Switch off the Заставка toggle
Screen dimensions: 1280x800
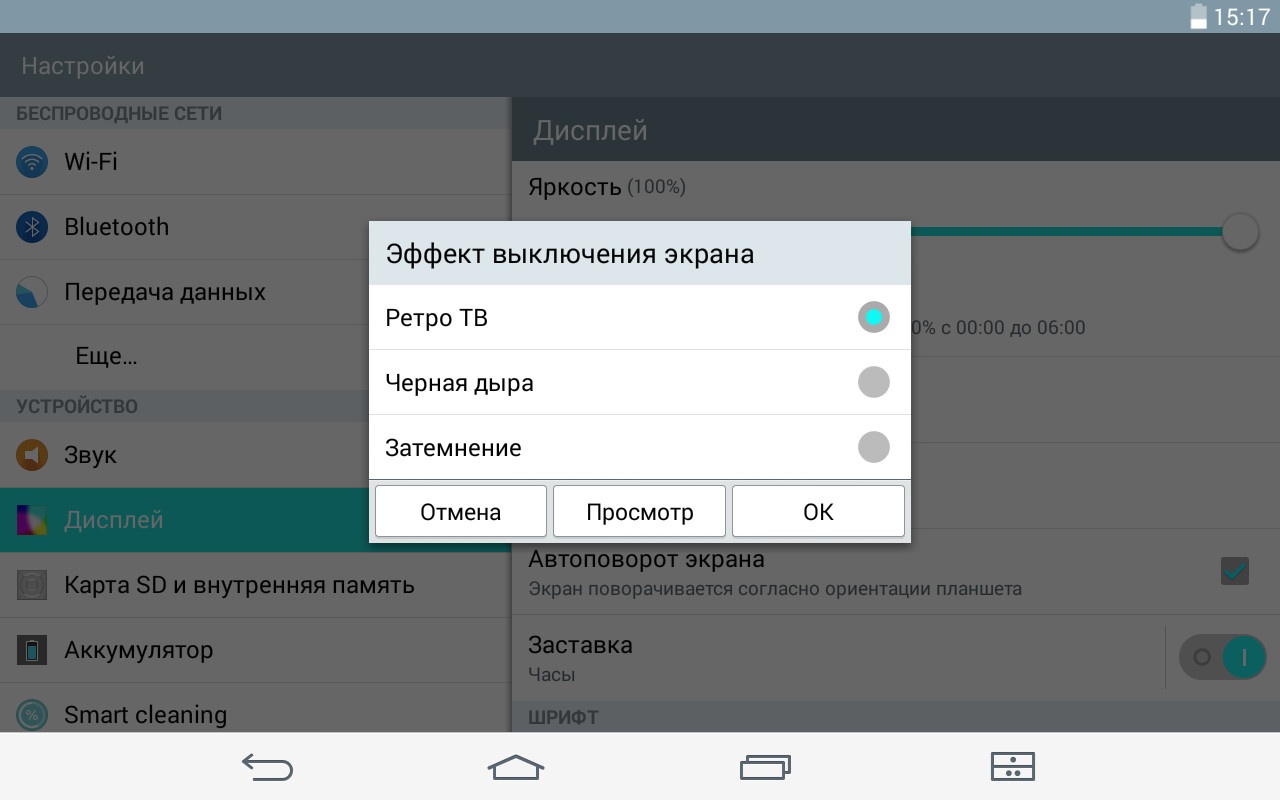coord(1222,657)
